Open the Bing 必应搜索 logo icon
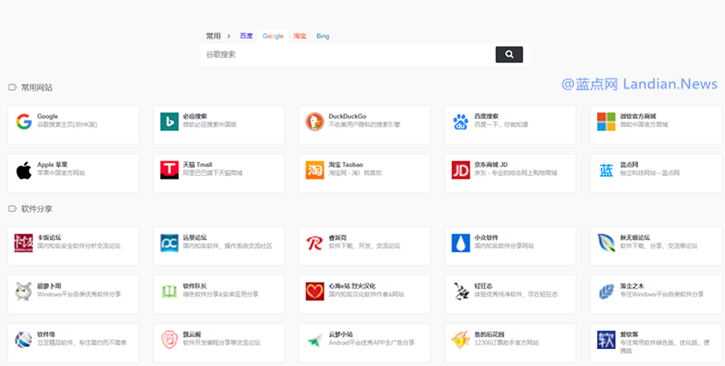Viewport: 725px width, 366px height. 169,122
